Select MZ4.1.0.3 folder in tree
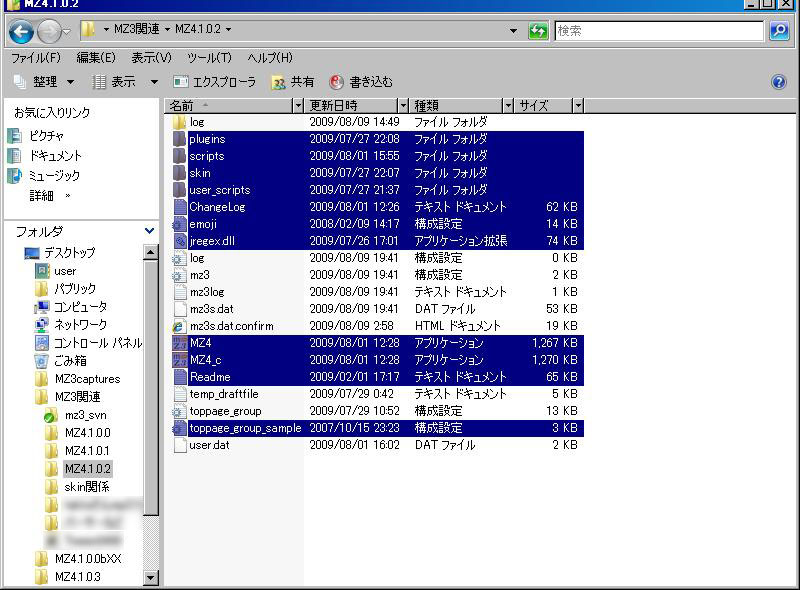 (x=78, y=577)
